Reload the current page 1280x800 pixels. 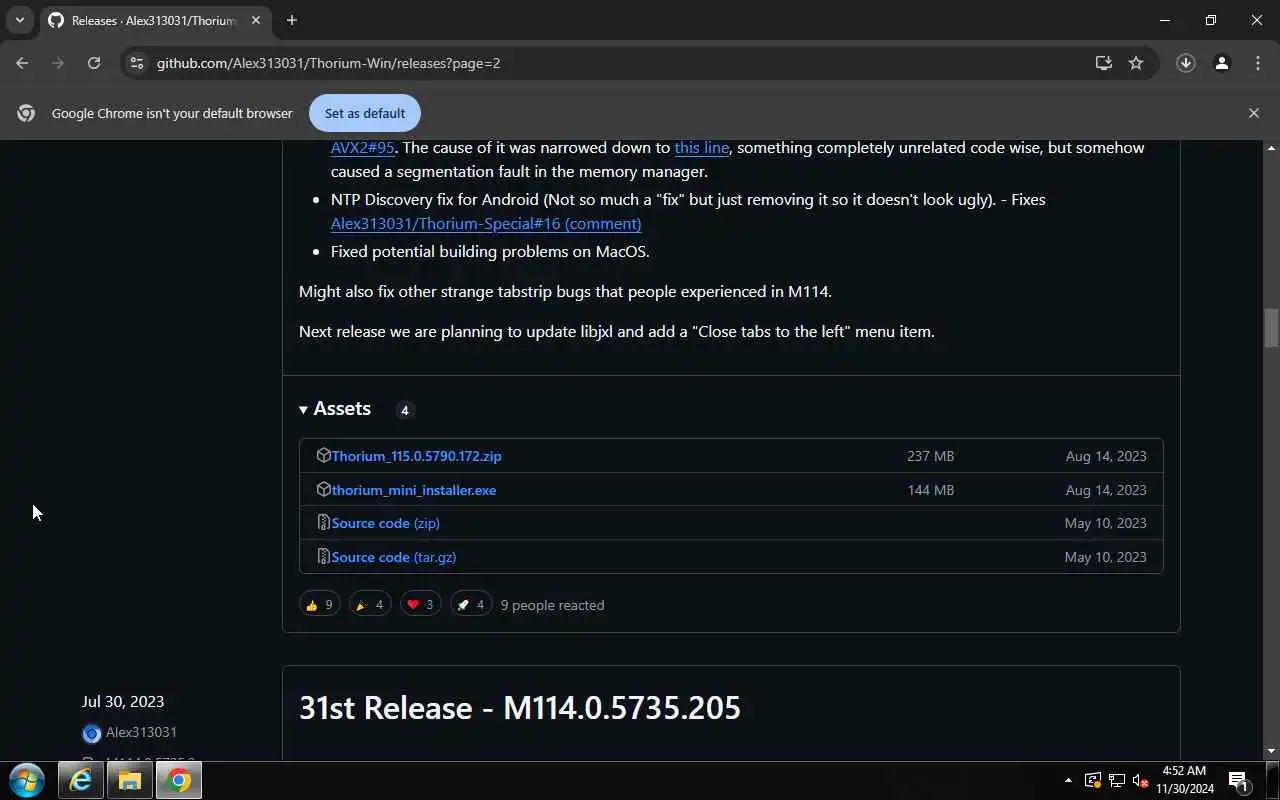point(94,63)
